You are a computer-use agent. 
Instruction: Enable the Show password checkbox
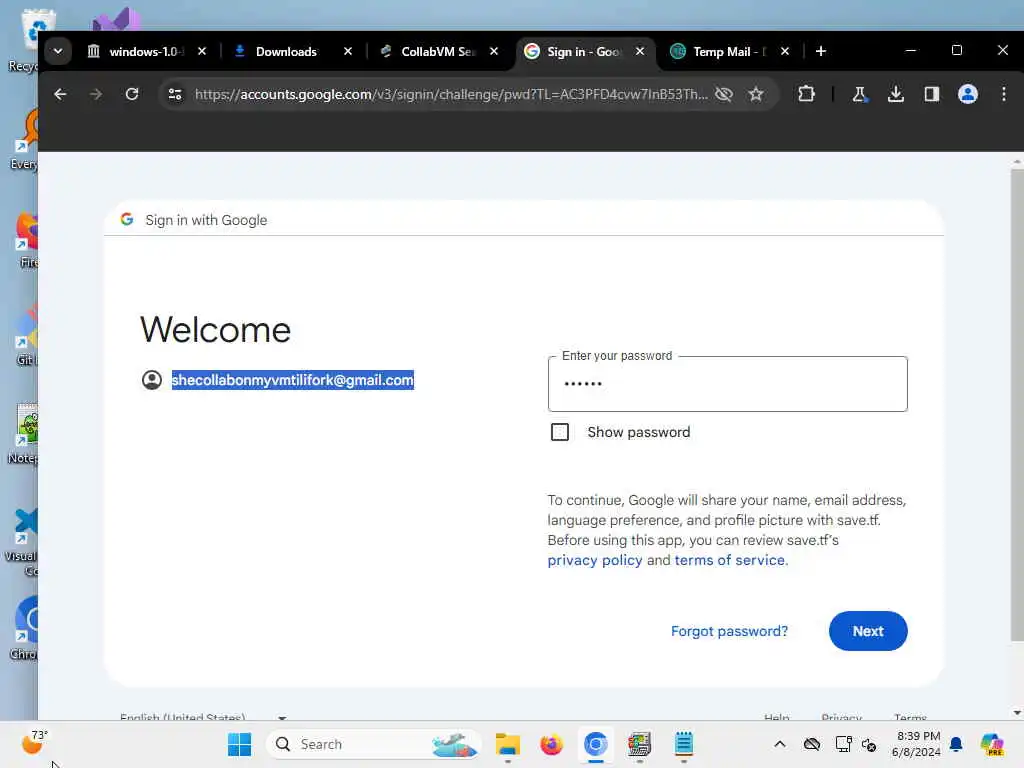tap(560, 432)
